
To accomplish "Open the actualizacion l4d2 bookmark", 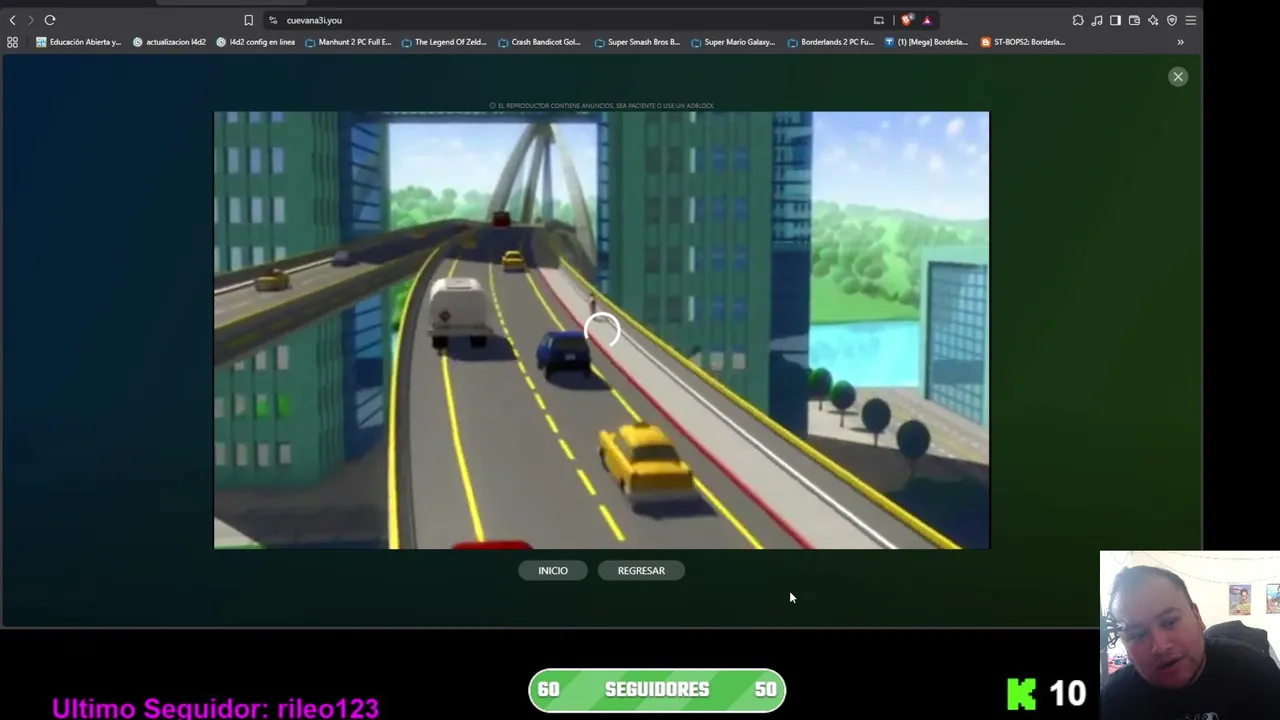I will (169, 42).
